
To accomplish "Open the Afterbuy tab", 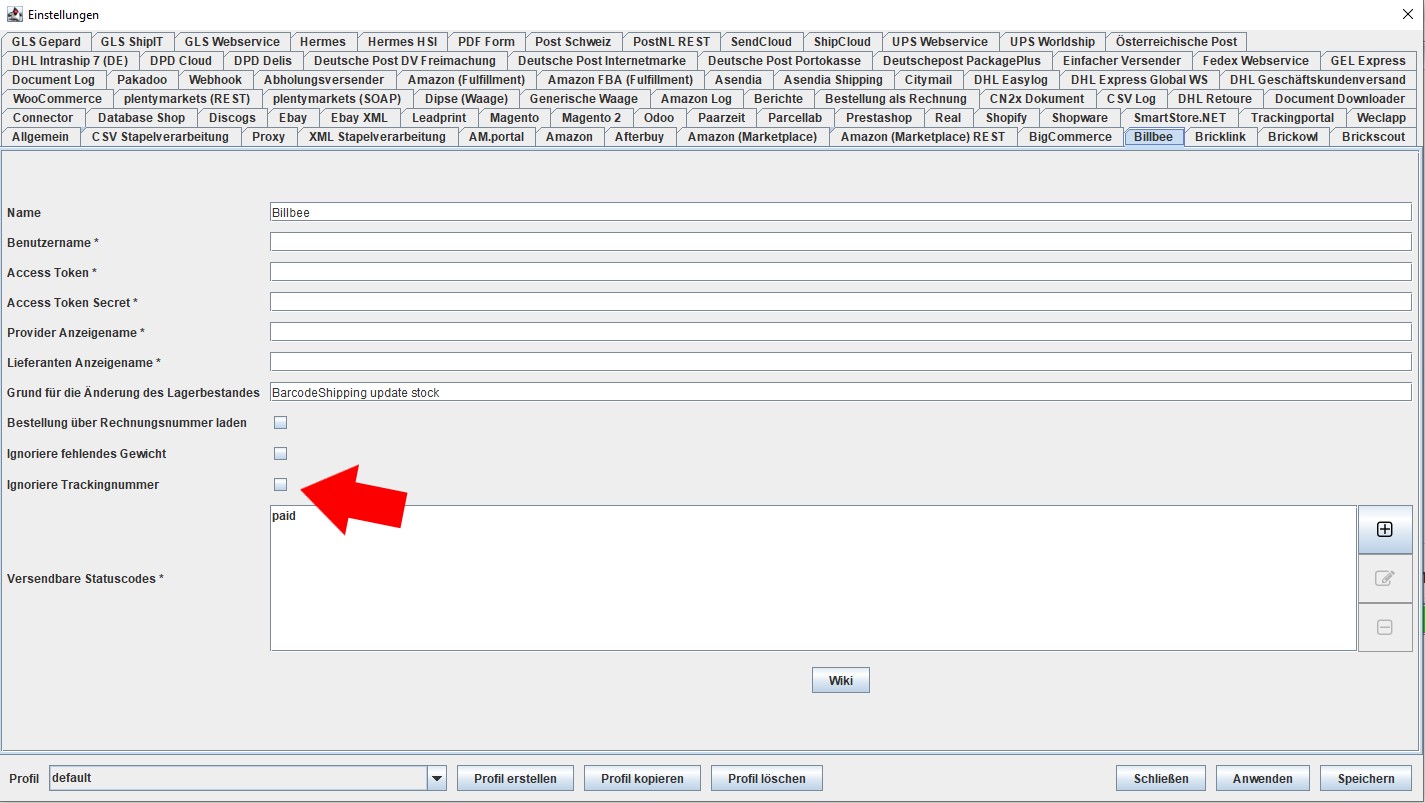I will point(639,137).
